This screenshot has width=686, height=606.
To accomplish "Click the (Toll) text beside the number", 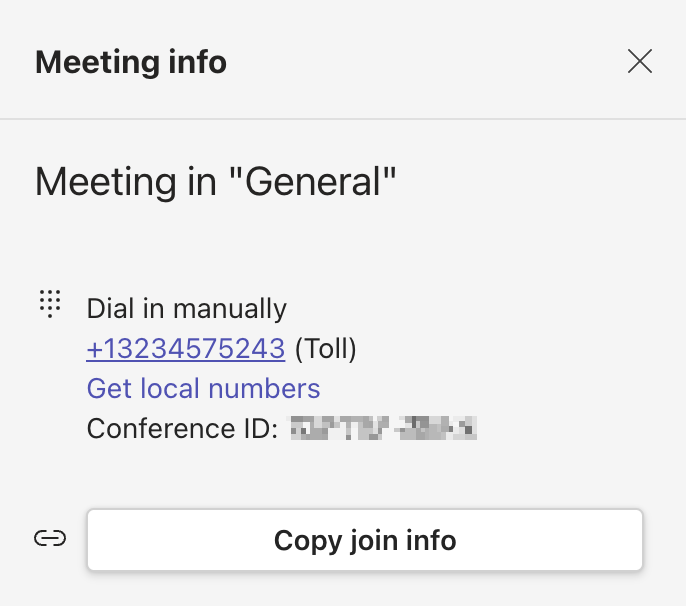I will tap(326, 349).
